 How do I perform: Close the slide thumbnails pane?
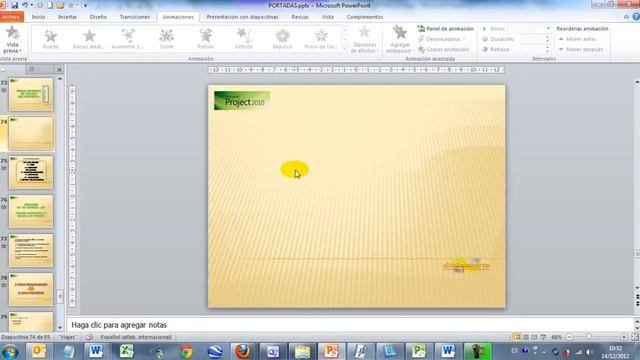point(59,69)
